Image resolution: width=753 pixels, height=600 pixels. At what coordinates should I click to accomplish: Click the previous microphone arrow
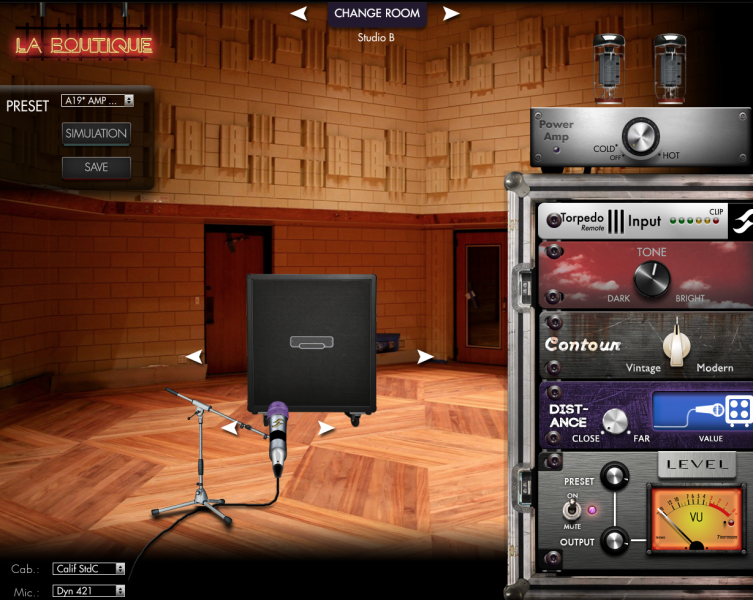pyautogui.click(x=230, y=427)
